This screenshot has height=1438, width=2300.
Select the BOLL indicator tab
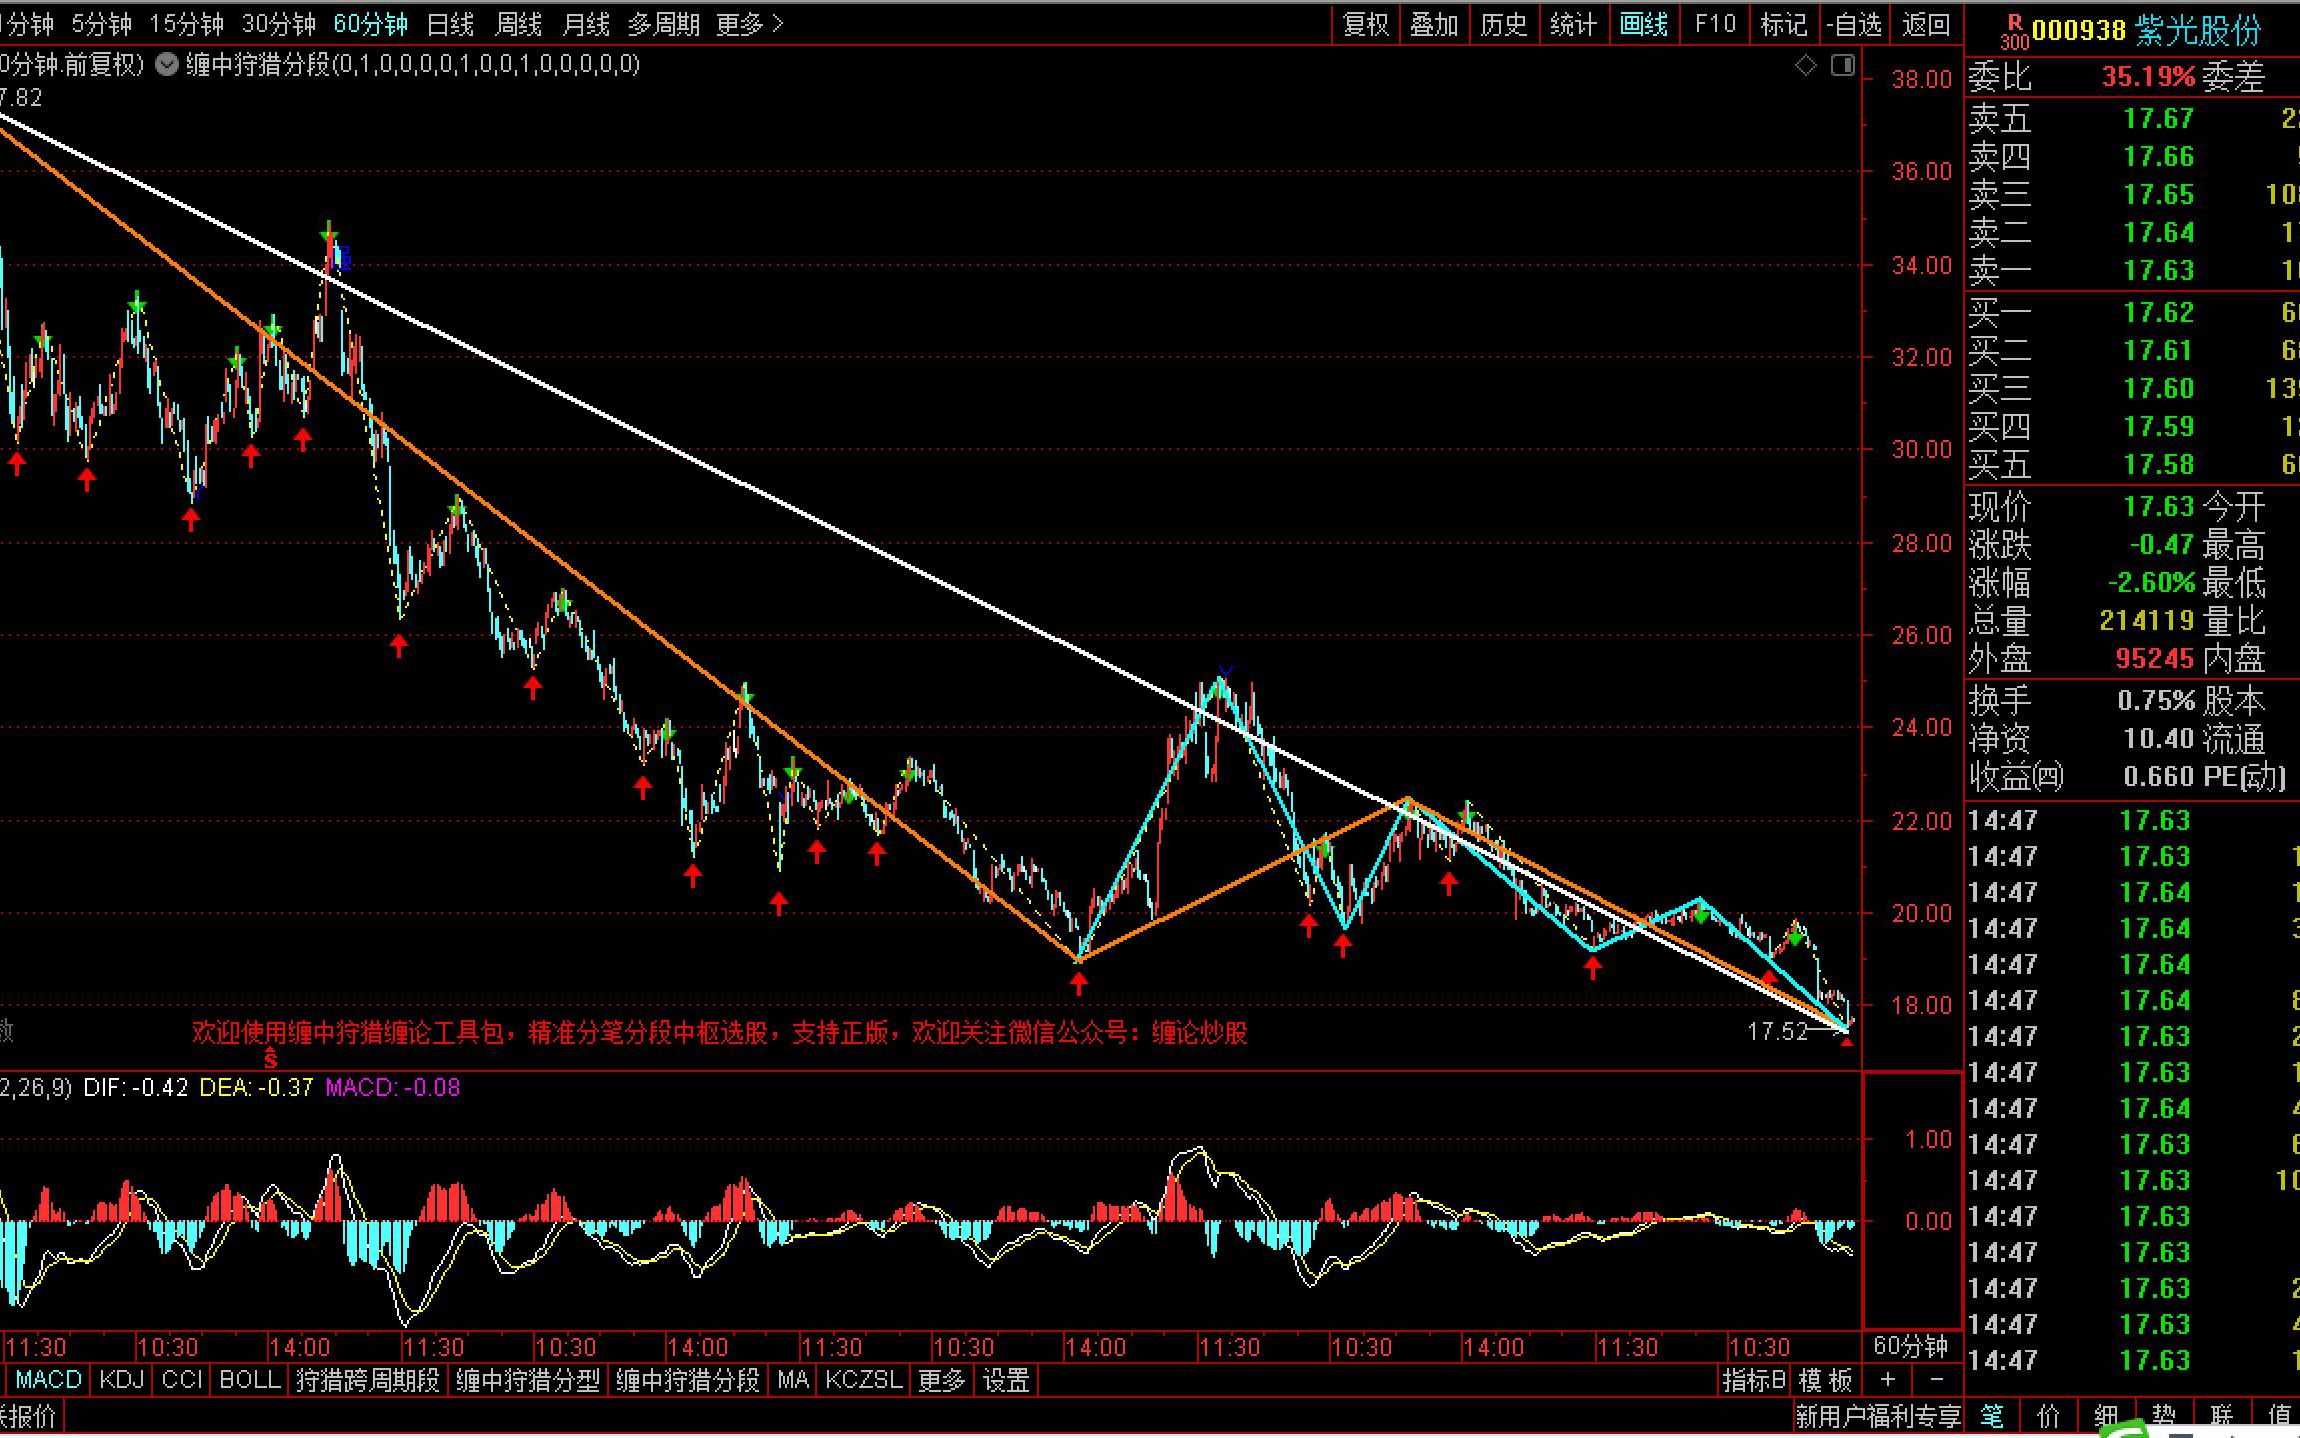249,1380
